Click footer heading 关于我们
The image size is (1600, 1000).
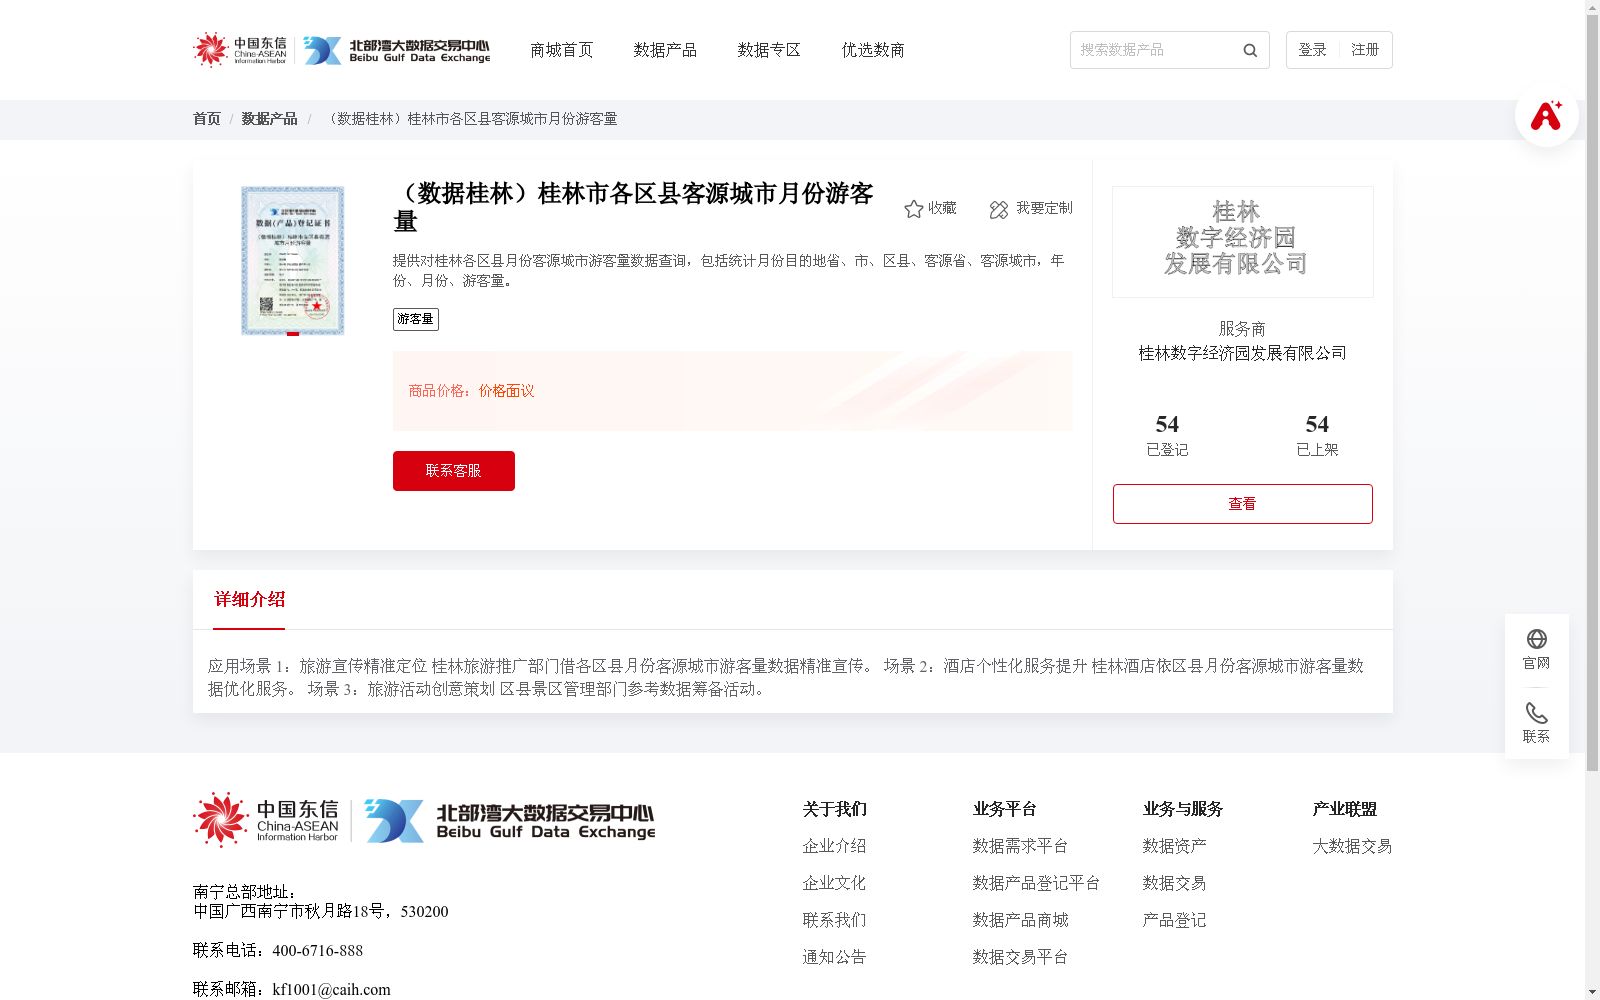(834, 809)
